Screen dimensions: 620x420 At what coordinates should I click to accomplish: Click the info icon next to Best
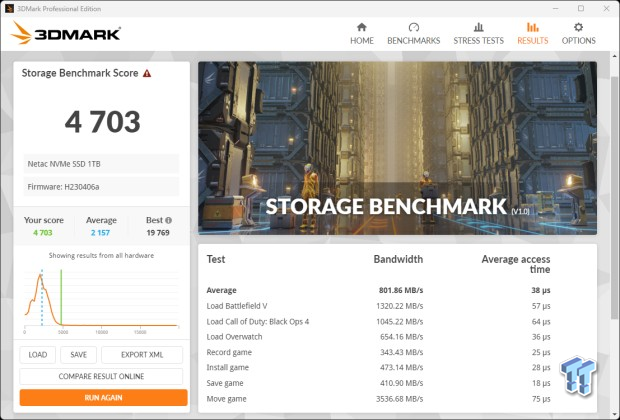pos(168,220)
